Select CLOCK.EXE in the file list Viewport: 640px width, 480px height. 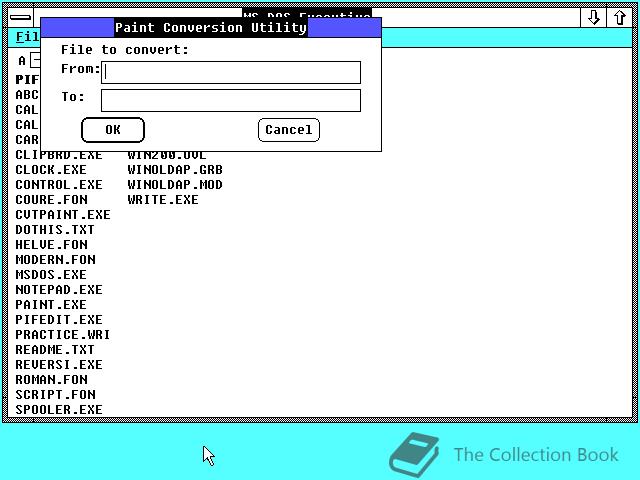(x=51, y=170)
